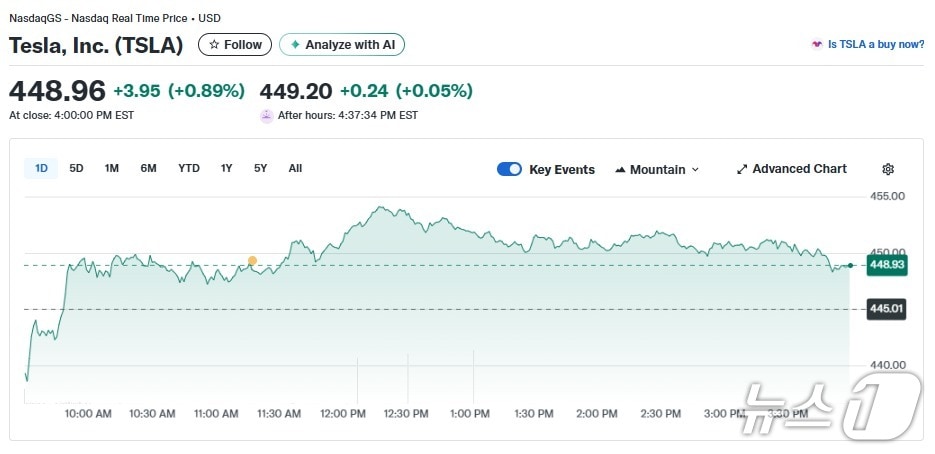Screen dimensions: 935x454
Task: Click the icon beside Is TSLA a buy now
Action: 817,45
